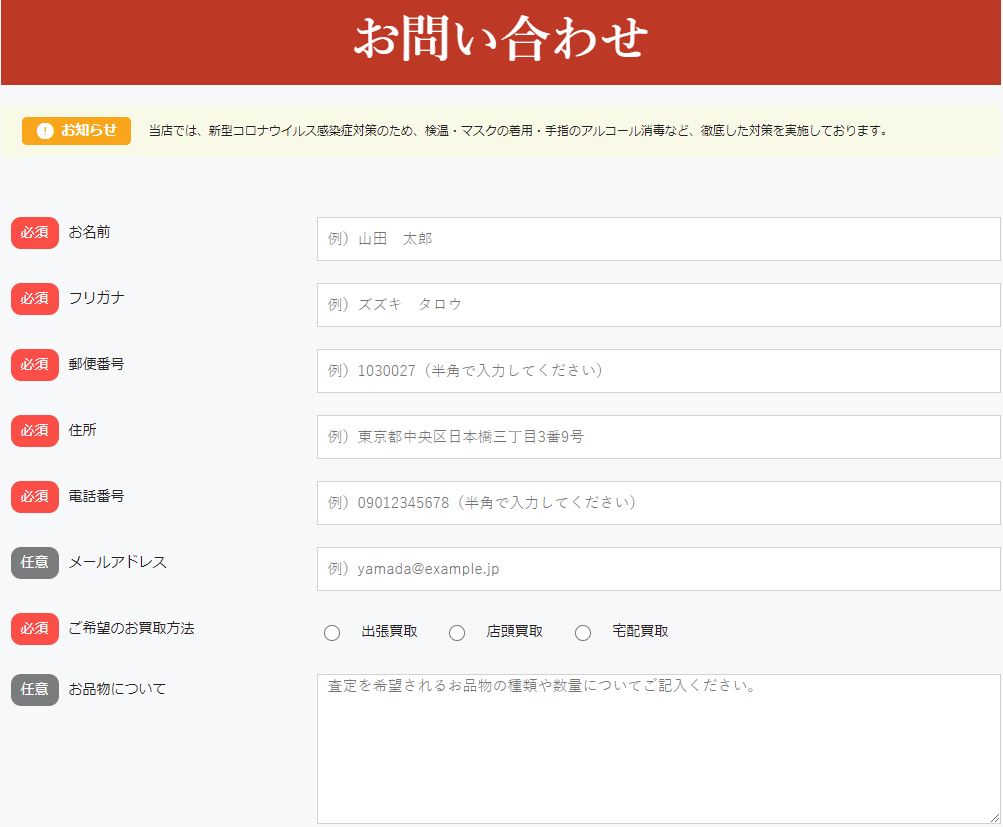Choose the 店頭買取 radio option

click(x=457, y=633)
